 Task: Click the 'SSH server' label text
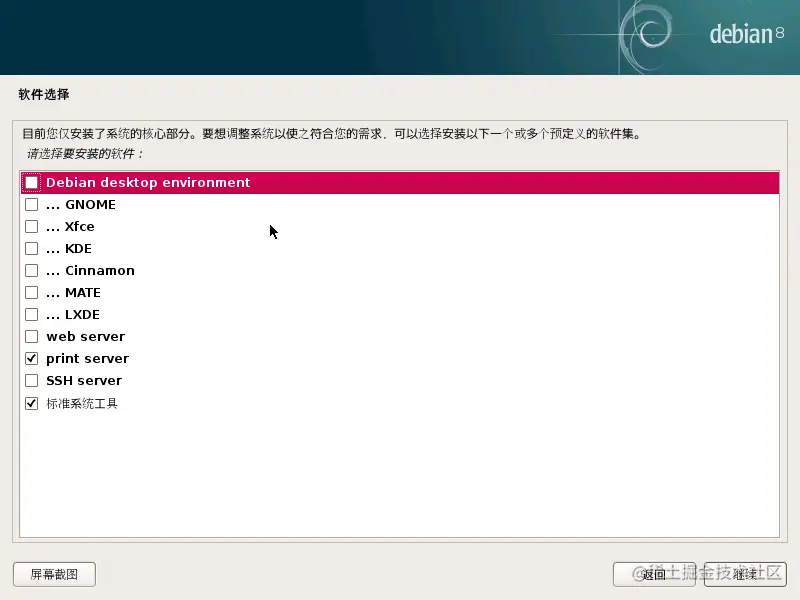[84, 381]
